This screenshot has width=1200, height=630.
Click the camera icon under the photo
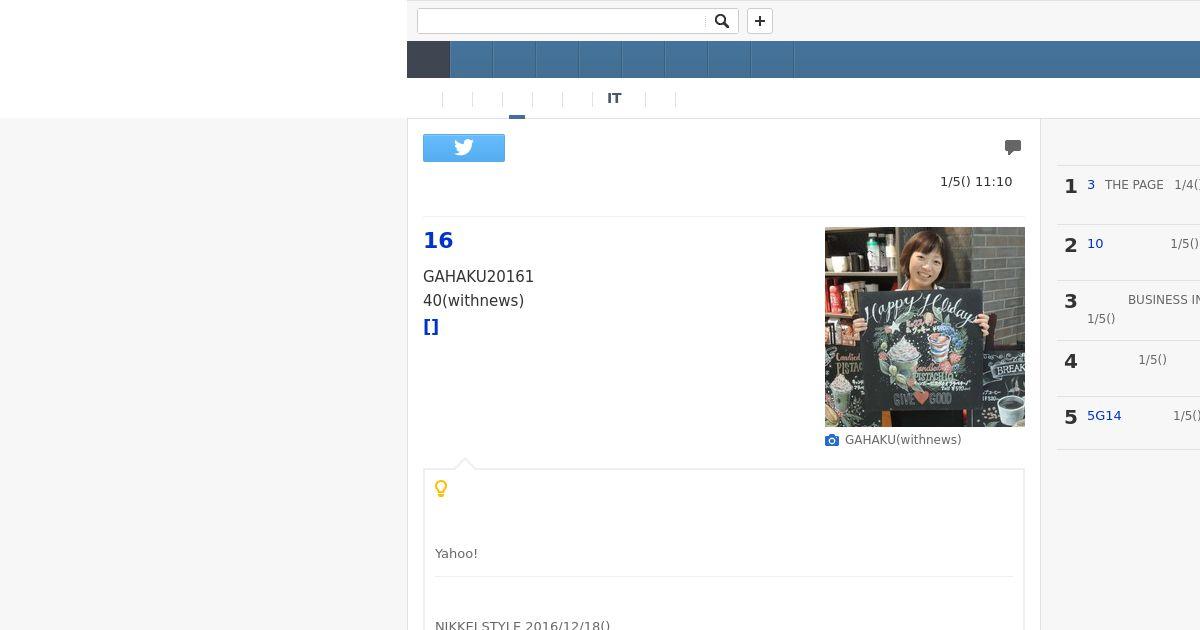(832, 440)
